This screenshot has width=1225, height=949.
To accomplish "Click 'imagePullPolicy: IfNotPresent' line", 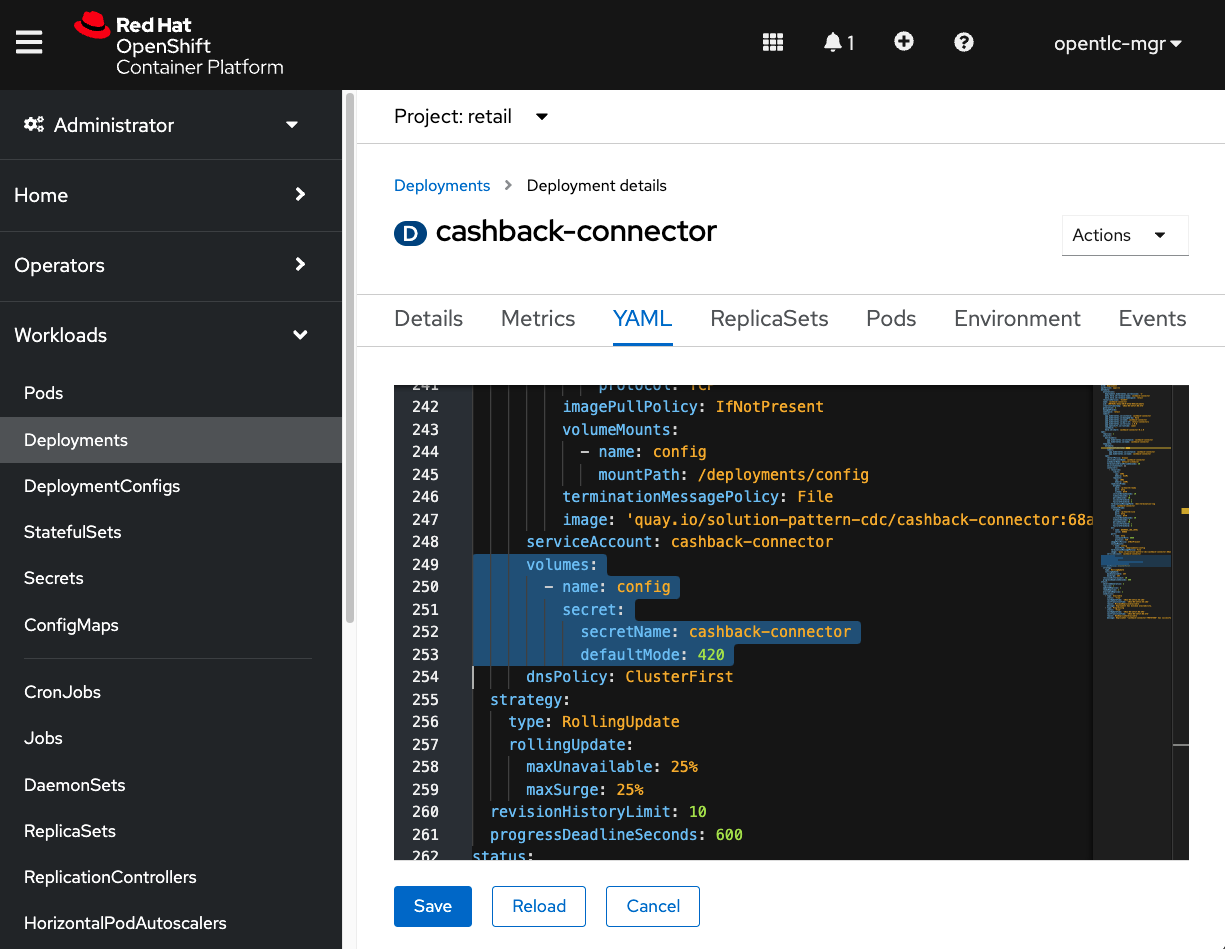I will coord(693,407).
